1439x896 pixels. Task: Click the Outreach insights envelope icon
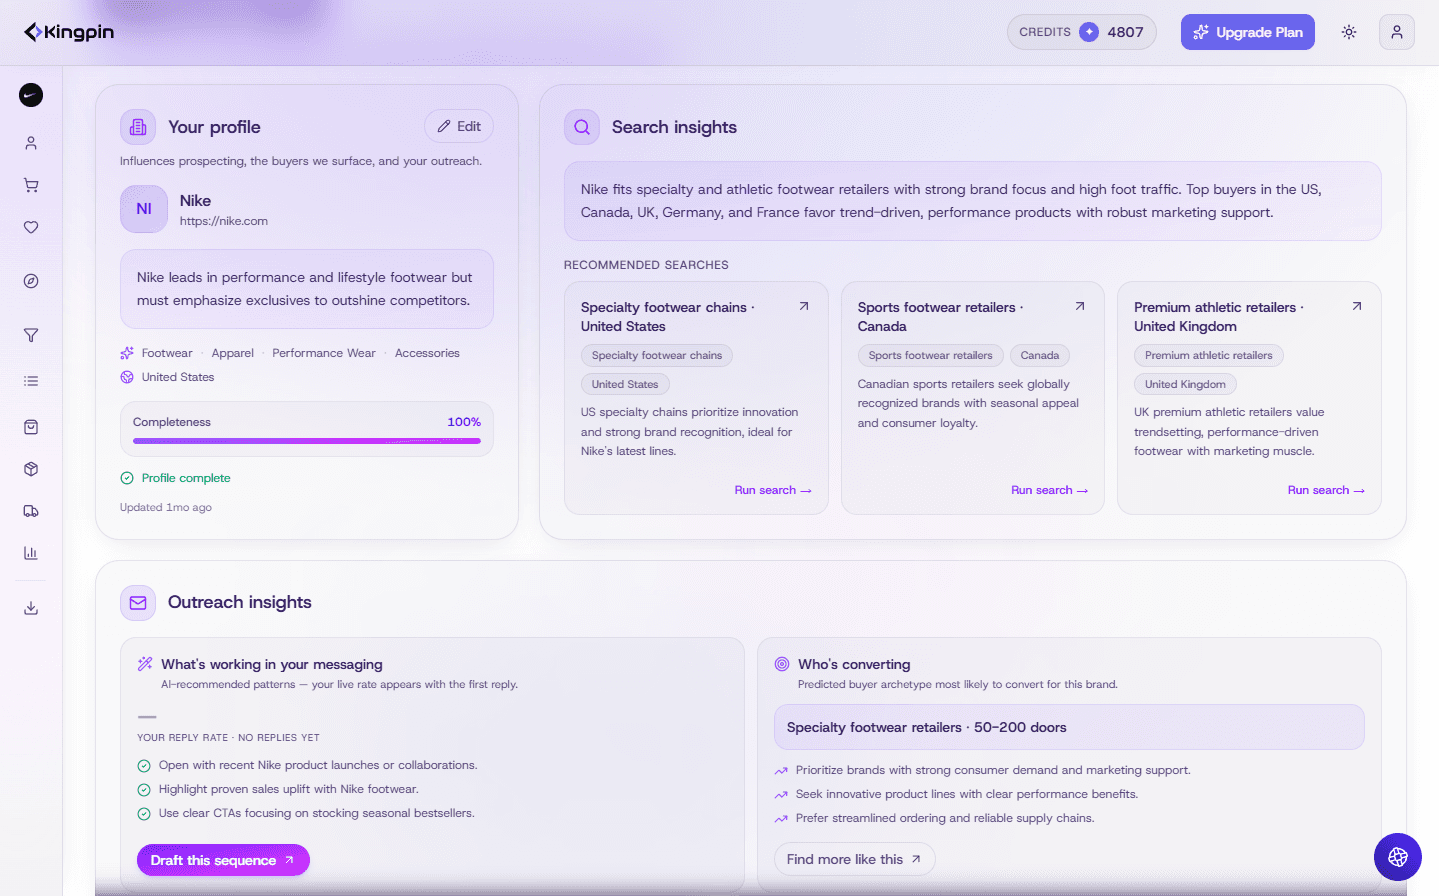[138, 603]
